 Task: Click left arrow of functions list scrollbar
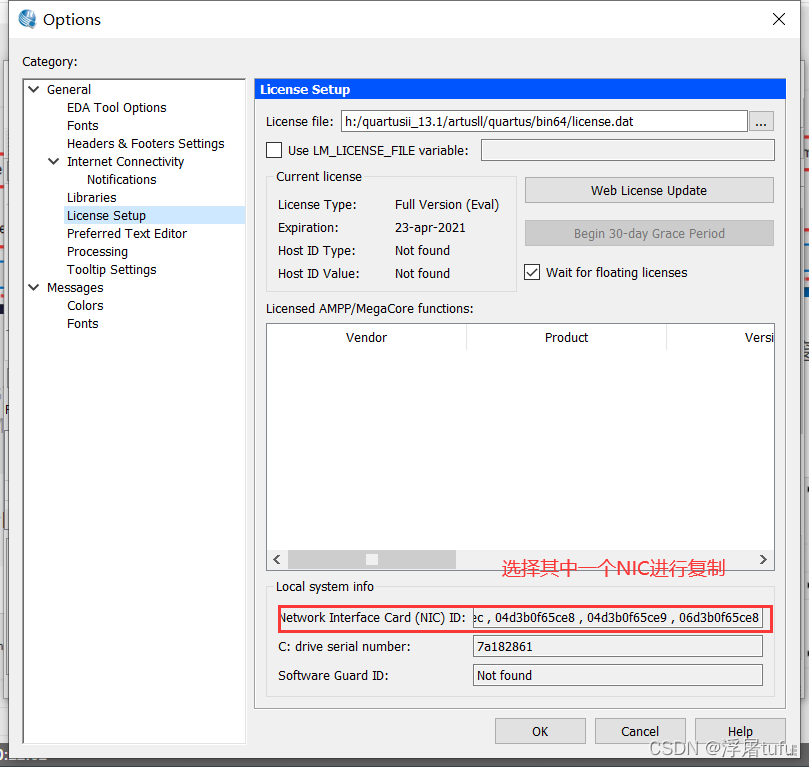[277, 560]
